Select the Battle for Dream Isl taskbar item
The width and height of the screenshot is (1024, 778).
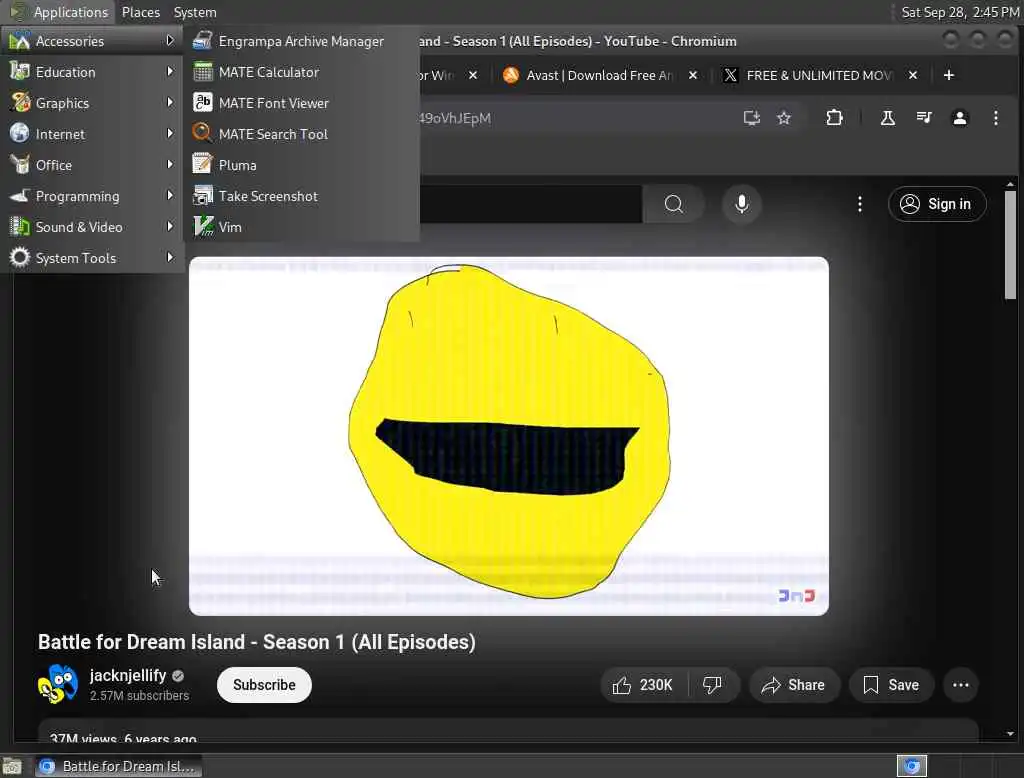click(x=118, y=766)
